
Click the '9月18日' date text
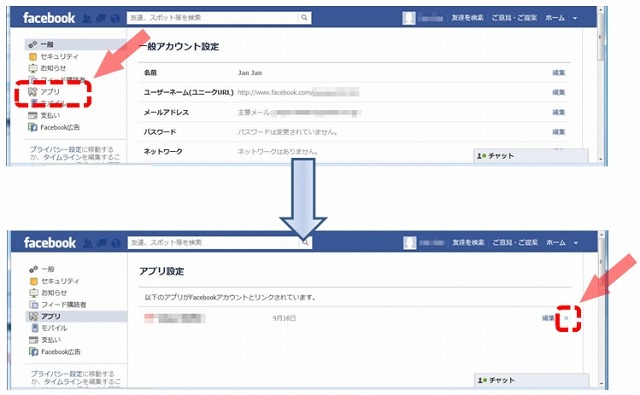pyautogui.click(x=284, y=318)
